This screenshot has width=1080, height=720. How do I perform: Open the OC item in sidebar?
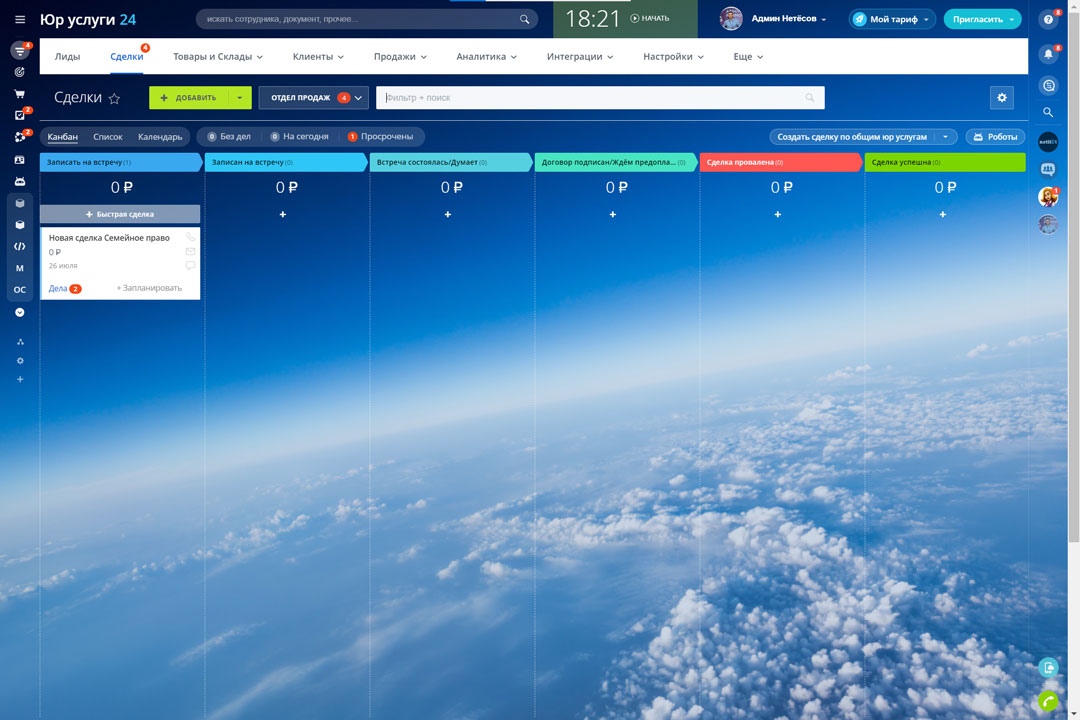[20, 289]
